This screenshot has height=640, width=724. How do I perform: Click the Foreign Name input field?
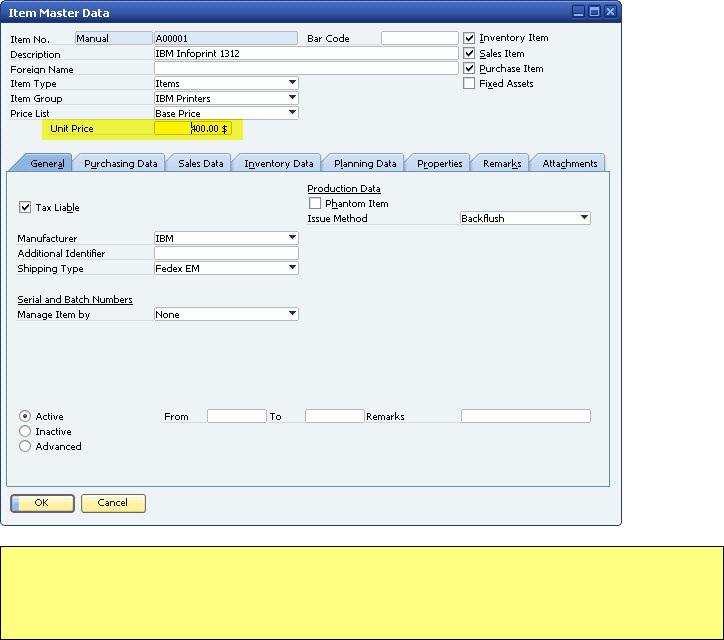(306, 68)
